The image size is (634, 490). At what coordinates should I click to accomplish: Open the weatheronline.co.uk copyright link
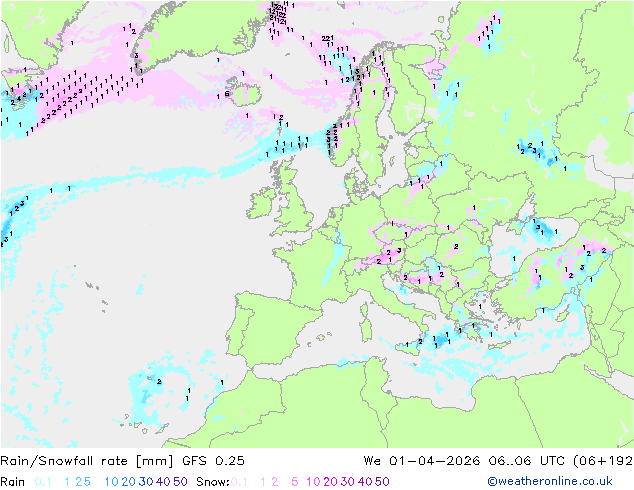coord(550,481)
